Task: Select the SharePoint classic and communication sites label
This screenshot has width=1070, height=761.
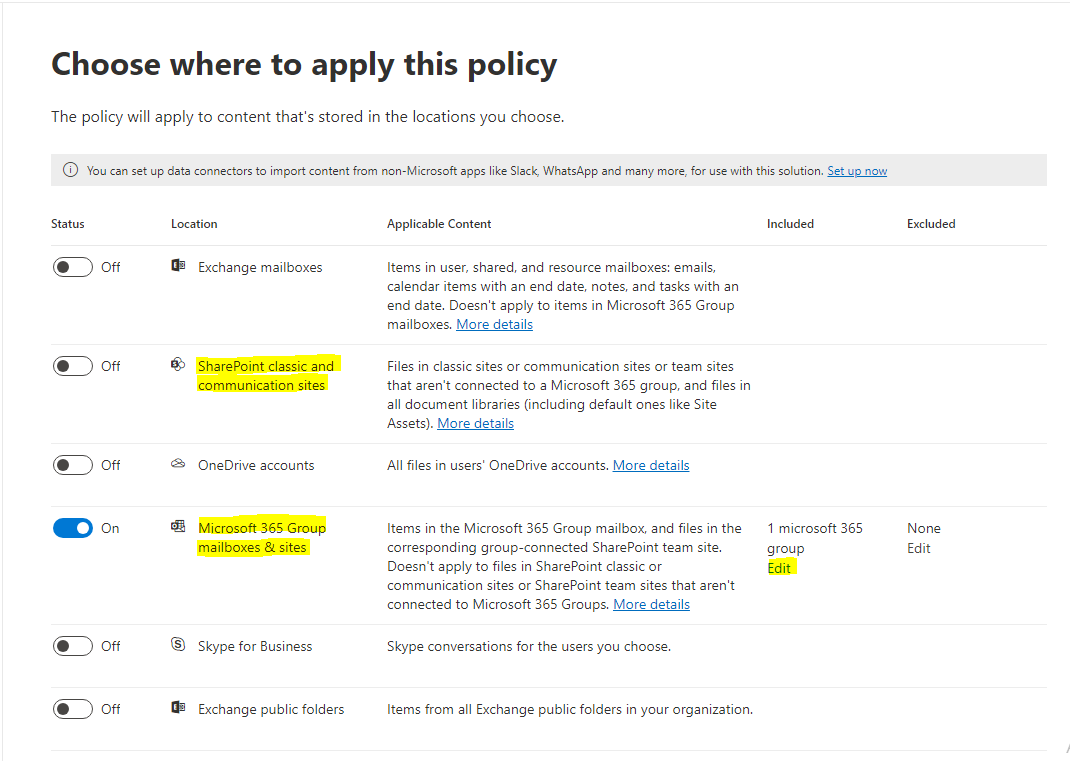Action: pos(265,375)
